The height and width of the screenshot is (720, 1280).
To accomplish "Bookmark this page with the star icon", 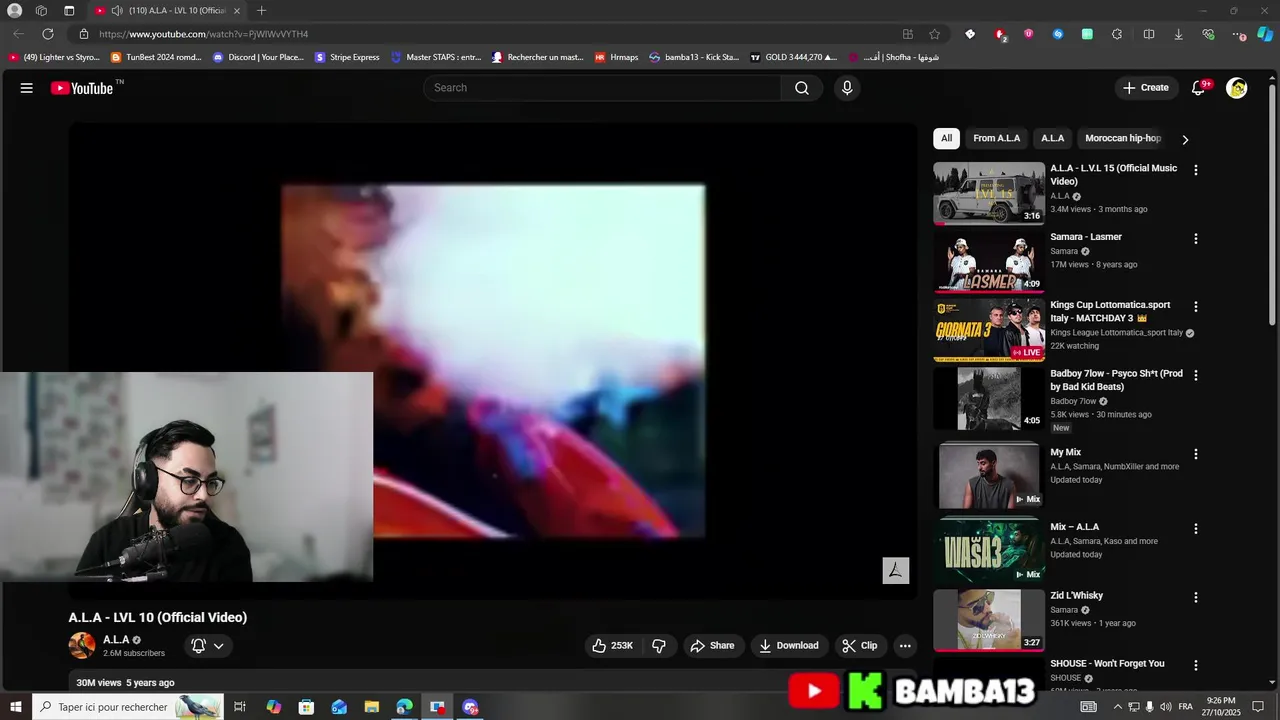I will 934,34.
